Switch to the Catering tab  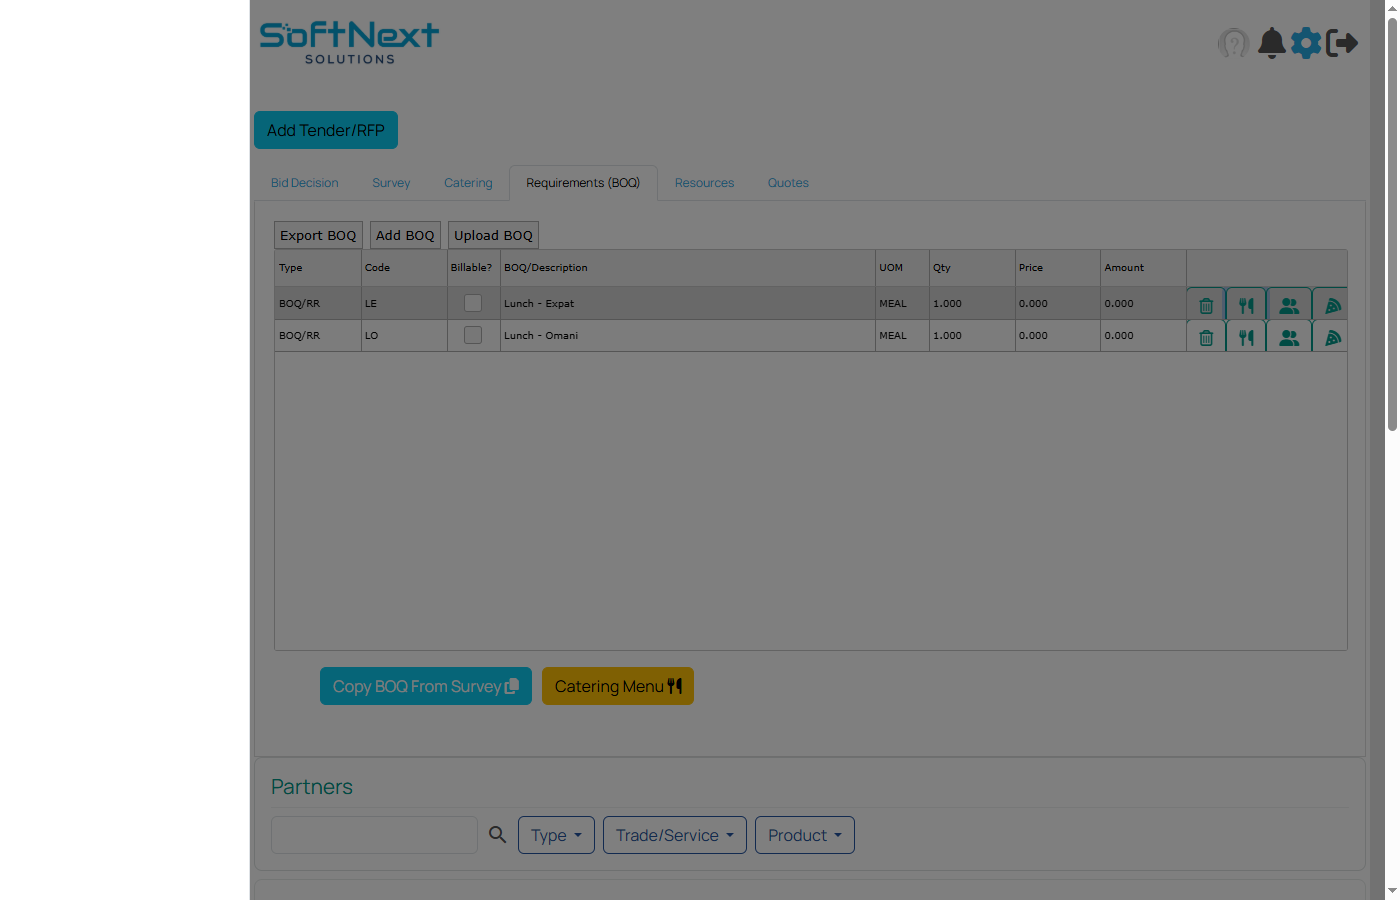[468, 183]
